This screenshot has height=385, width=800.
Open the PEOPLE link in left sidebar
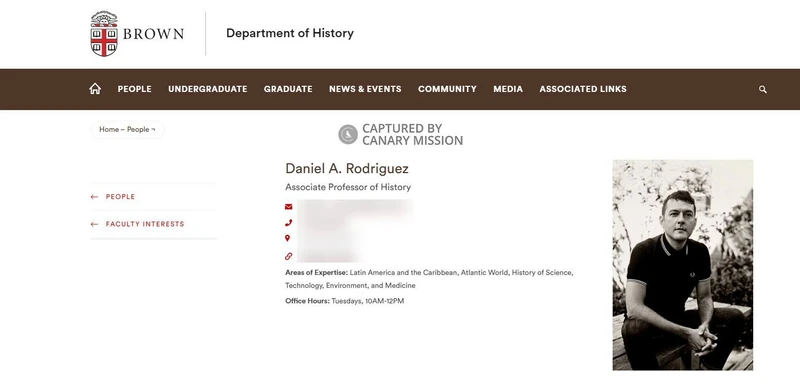click(120, 197)
